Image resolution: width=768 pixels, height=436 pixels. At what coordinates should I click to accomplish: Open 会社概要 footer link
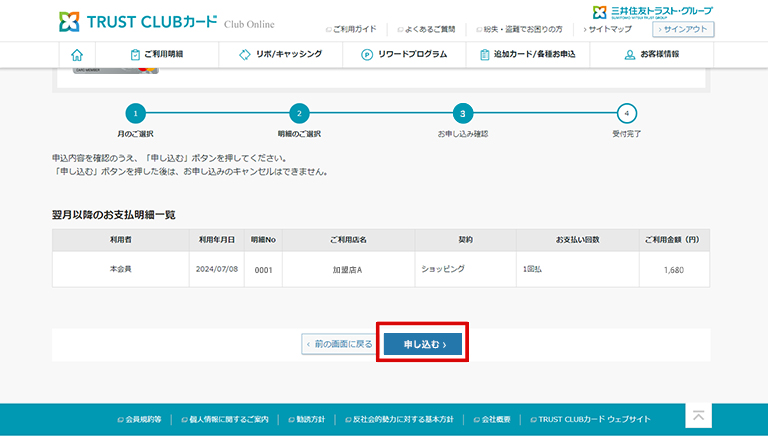pos(492,419)
